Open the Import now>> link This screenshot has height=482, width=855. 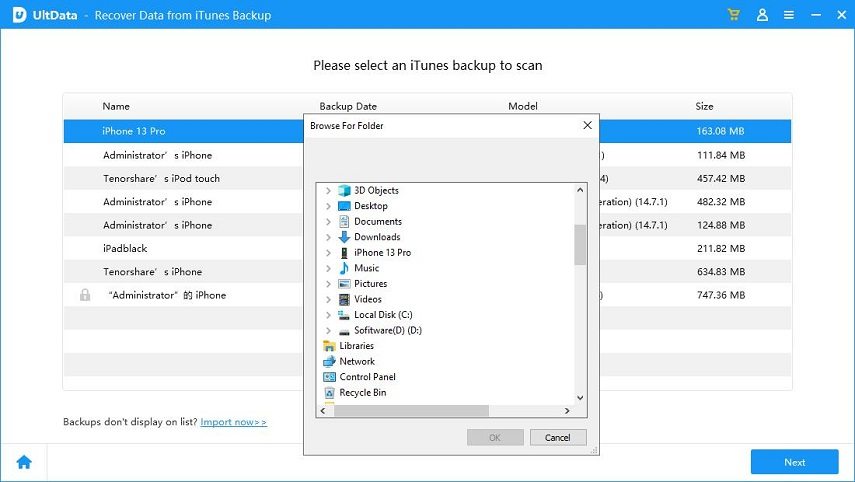click(233, 422)
